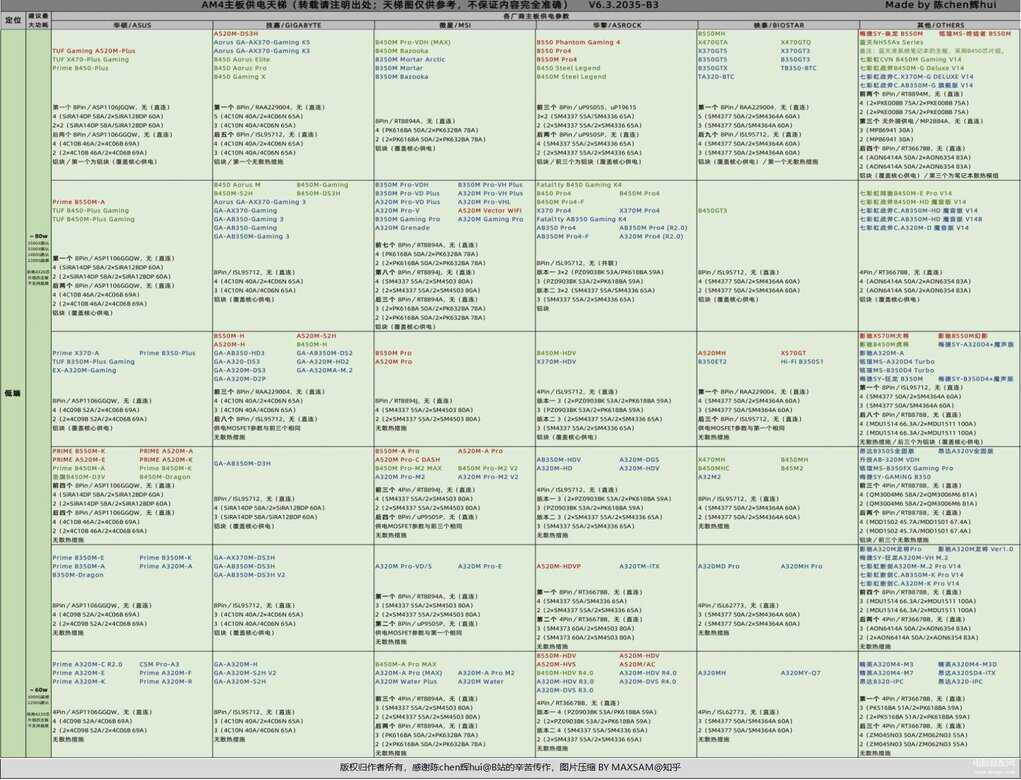This screenshot has width=1021, height=780.
Task: Click A320M Water Plus entry
Action: pyautogui.click(x=406, y=682)
